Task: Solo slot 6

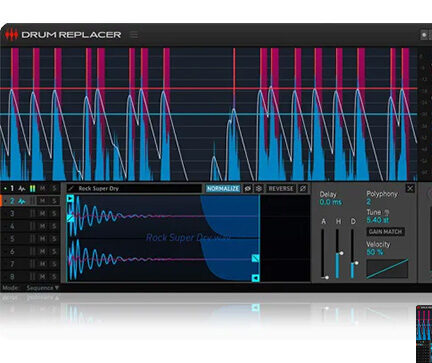Action: [54, 252]
